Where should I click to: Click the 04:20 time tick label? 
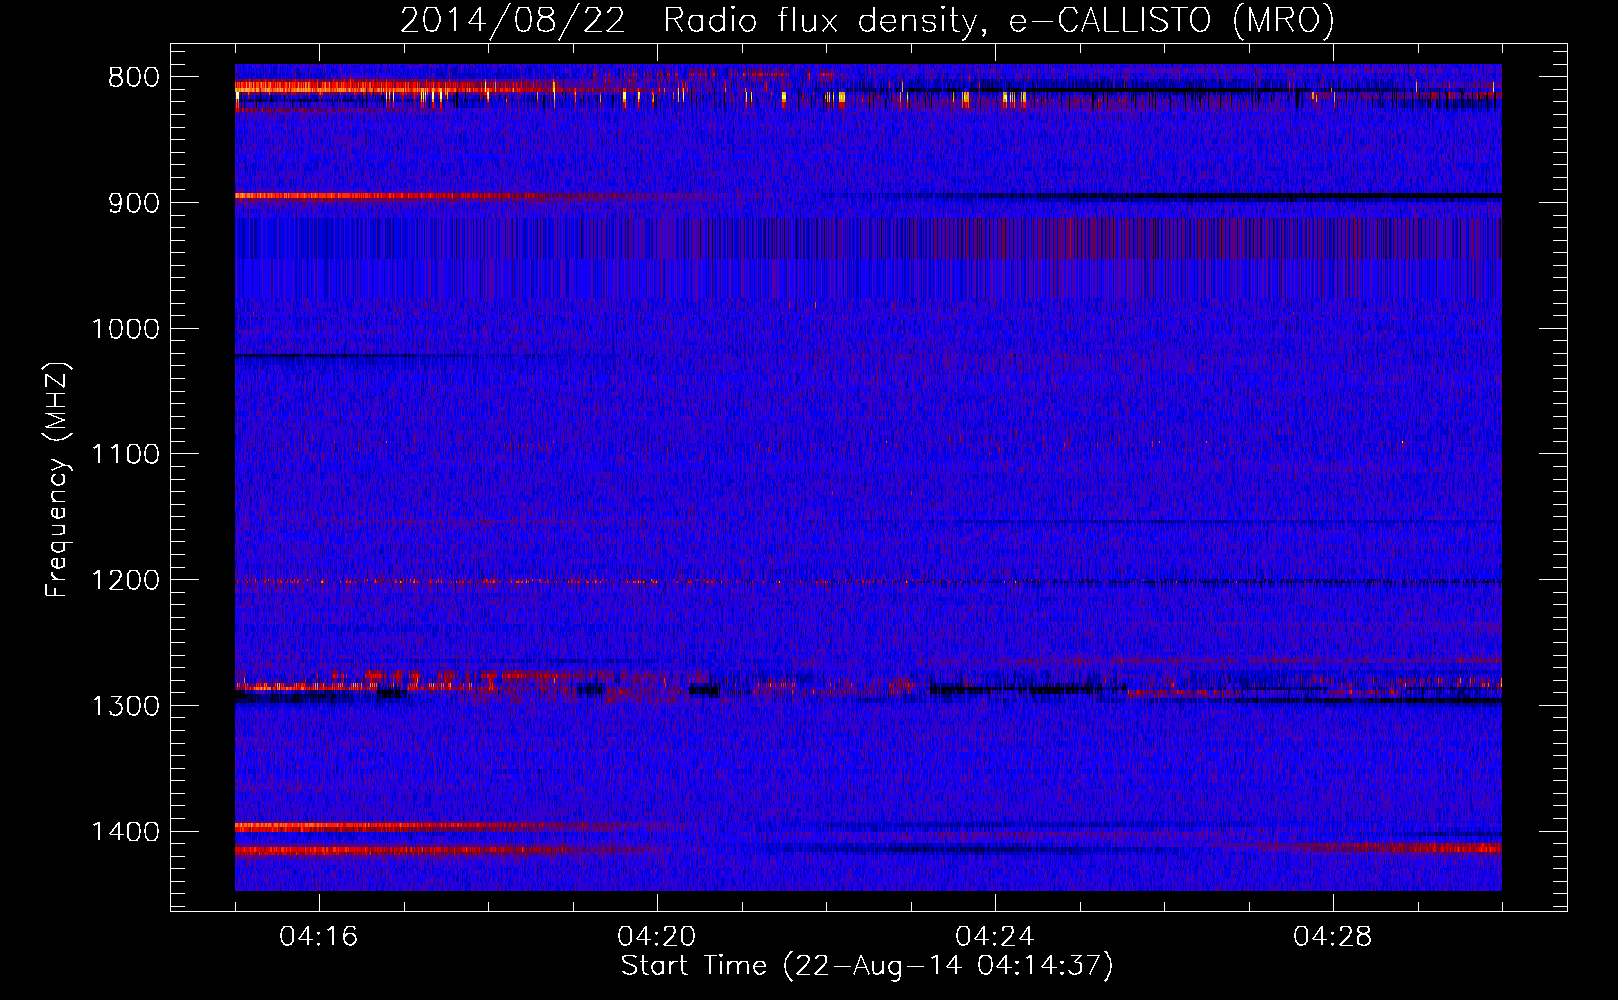click(x=656, y=937)
